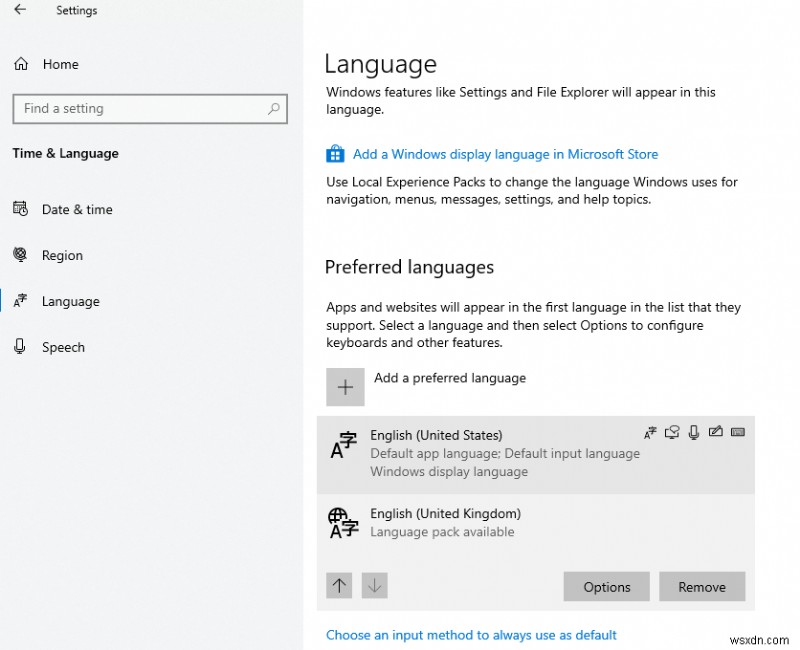The width and height of the screenshot is (800, 650).
Task: Click the Speech microphone icon in sidebar
Action: (21, 347)
